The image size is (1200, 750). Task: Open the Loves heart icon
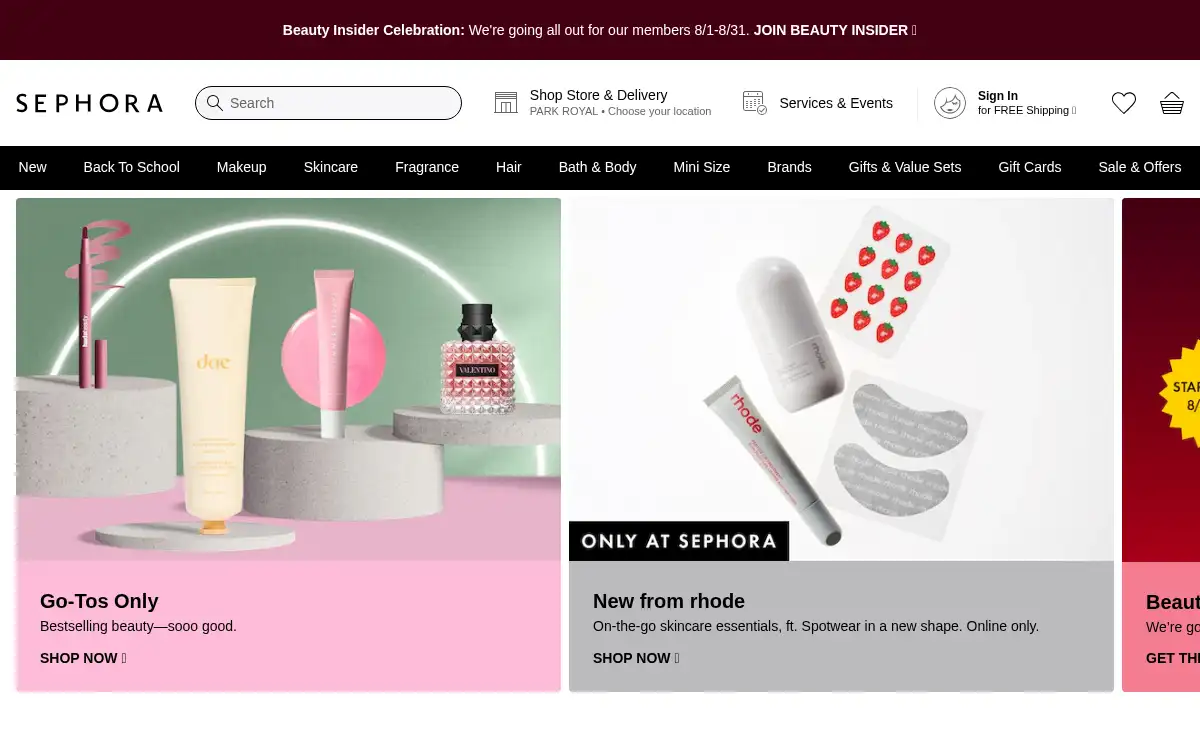(x=1124, y=103)
